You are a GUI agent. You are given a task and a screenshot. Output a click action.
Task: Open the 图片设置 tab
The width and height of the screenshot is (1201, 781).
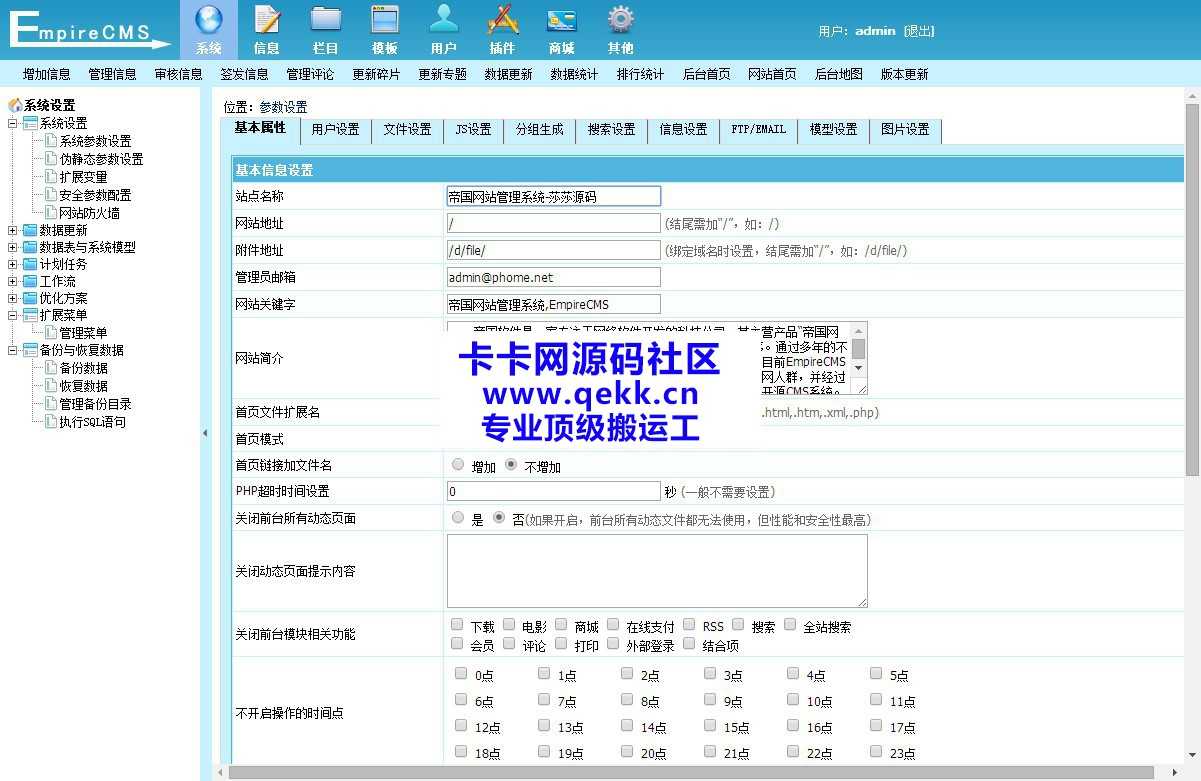coord(905,130)
